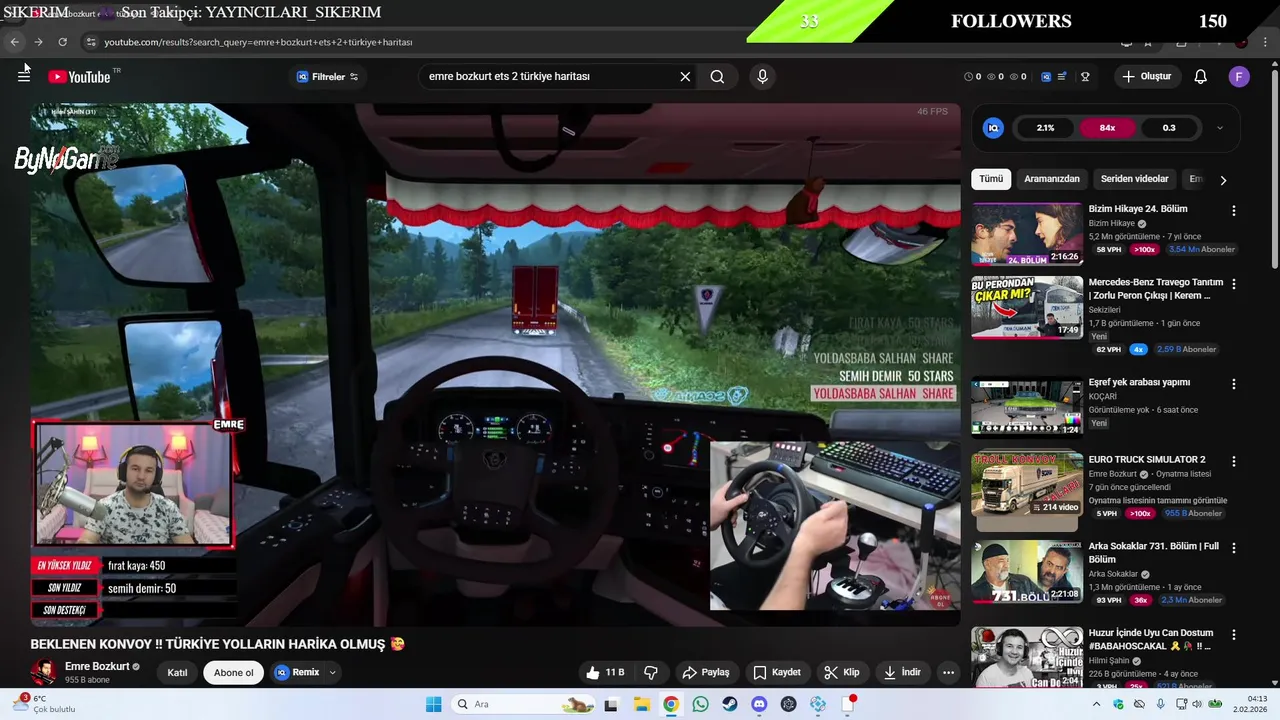The height and width of the screenshot is (720, 1280).
Task: Expand the vidIQ stats panel chevron
Action: [x=1219, y=128]
